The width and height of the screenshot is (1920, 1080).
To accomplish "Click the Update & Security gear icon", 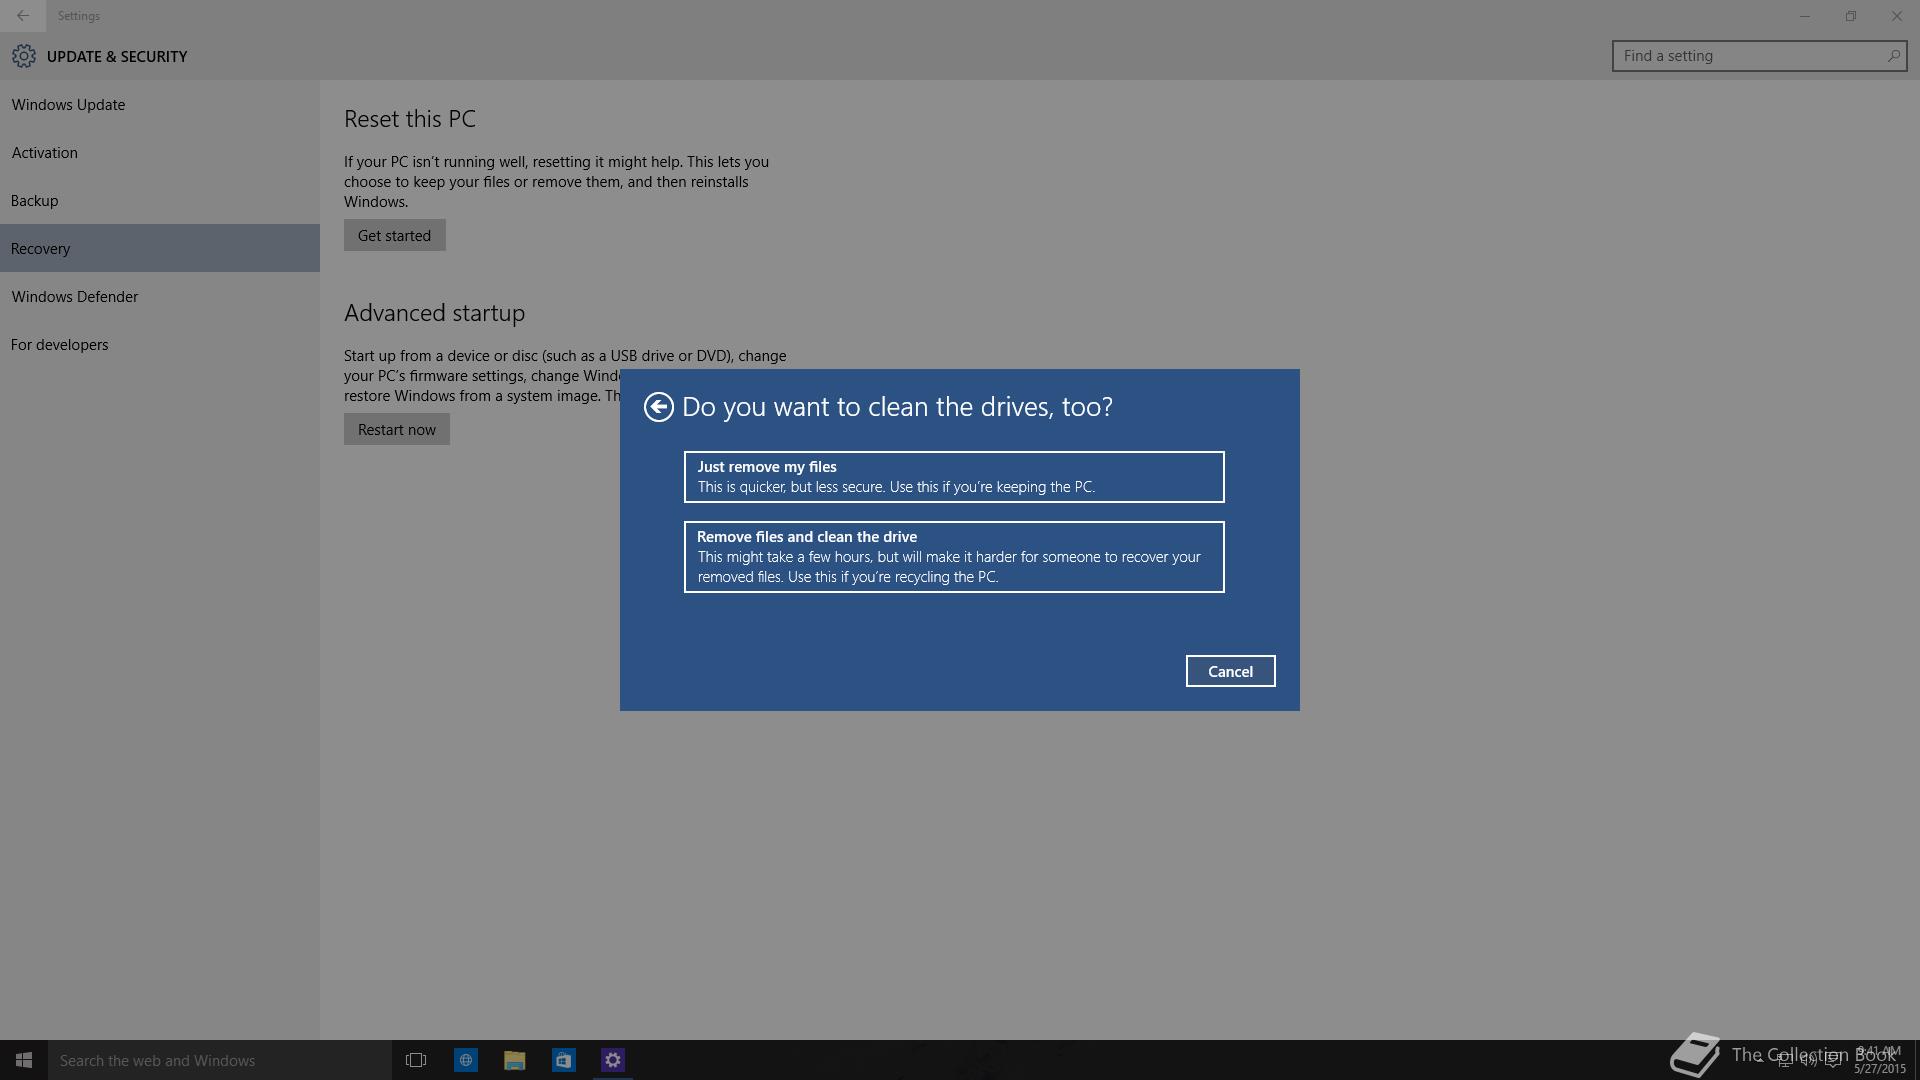I will [24, 56].
